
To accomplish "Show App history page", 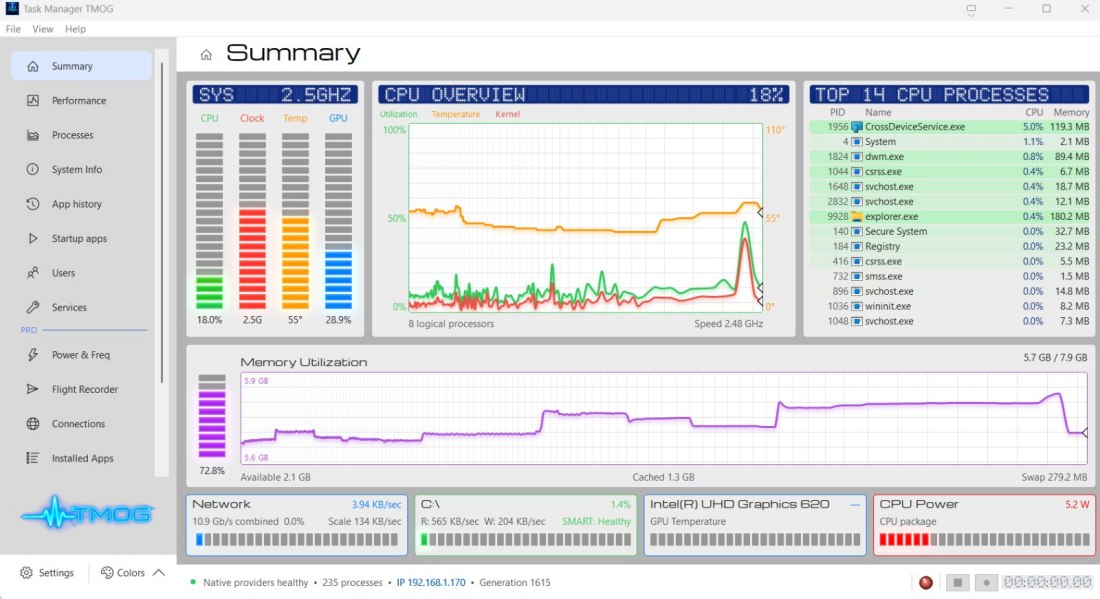I will coord(81,204).
